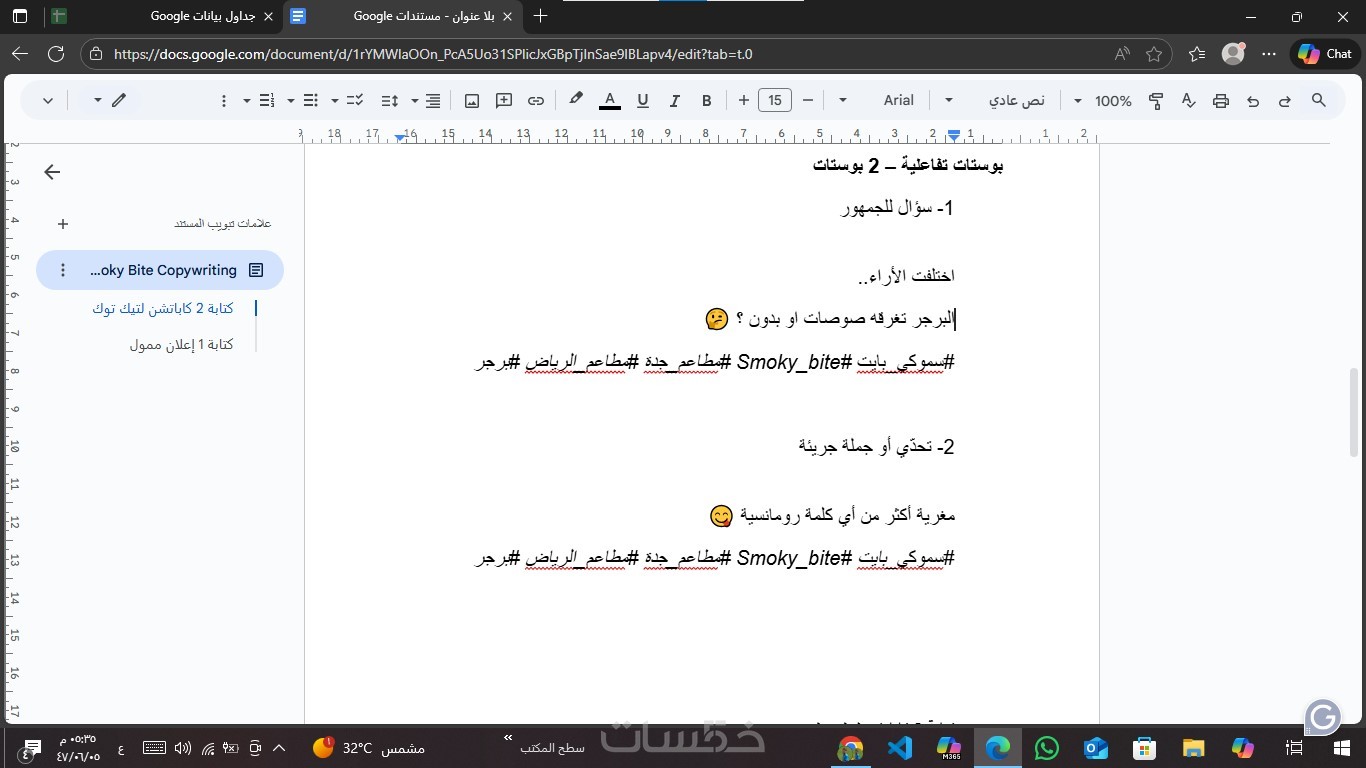
Task: Toggle bold formatting in the toolbar
Action: [707, 100]
